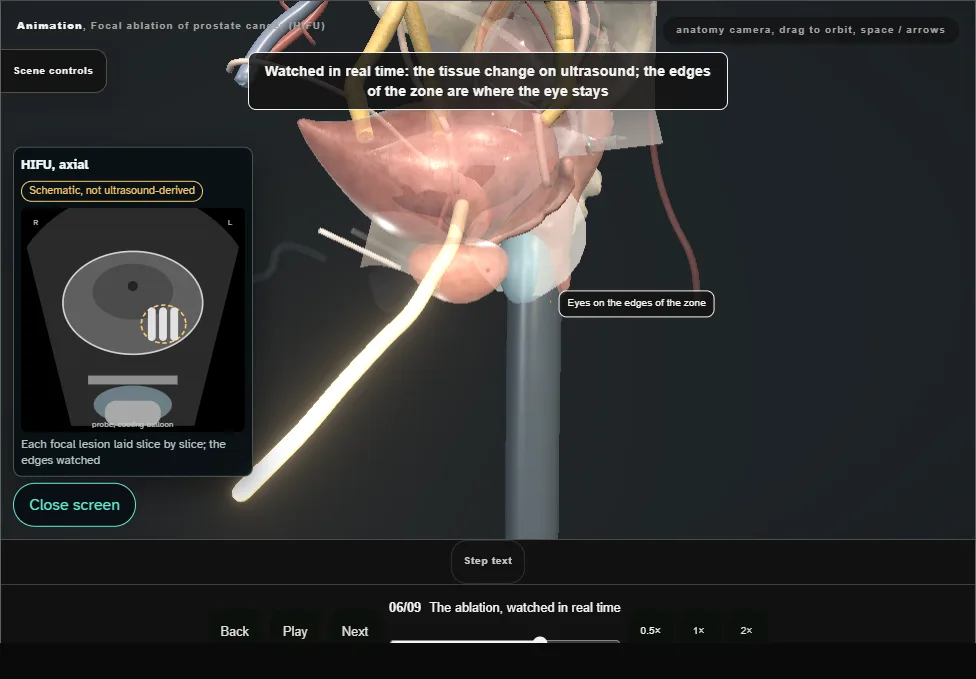The image size is (976, 679).
Task: Set playback speed to 2×
Action: point(746,630)
